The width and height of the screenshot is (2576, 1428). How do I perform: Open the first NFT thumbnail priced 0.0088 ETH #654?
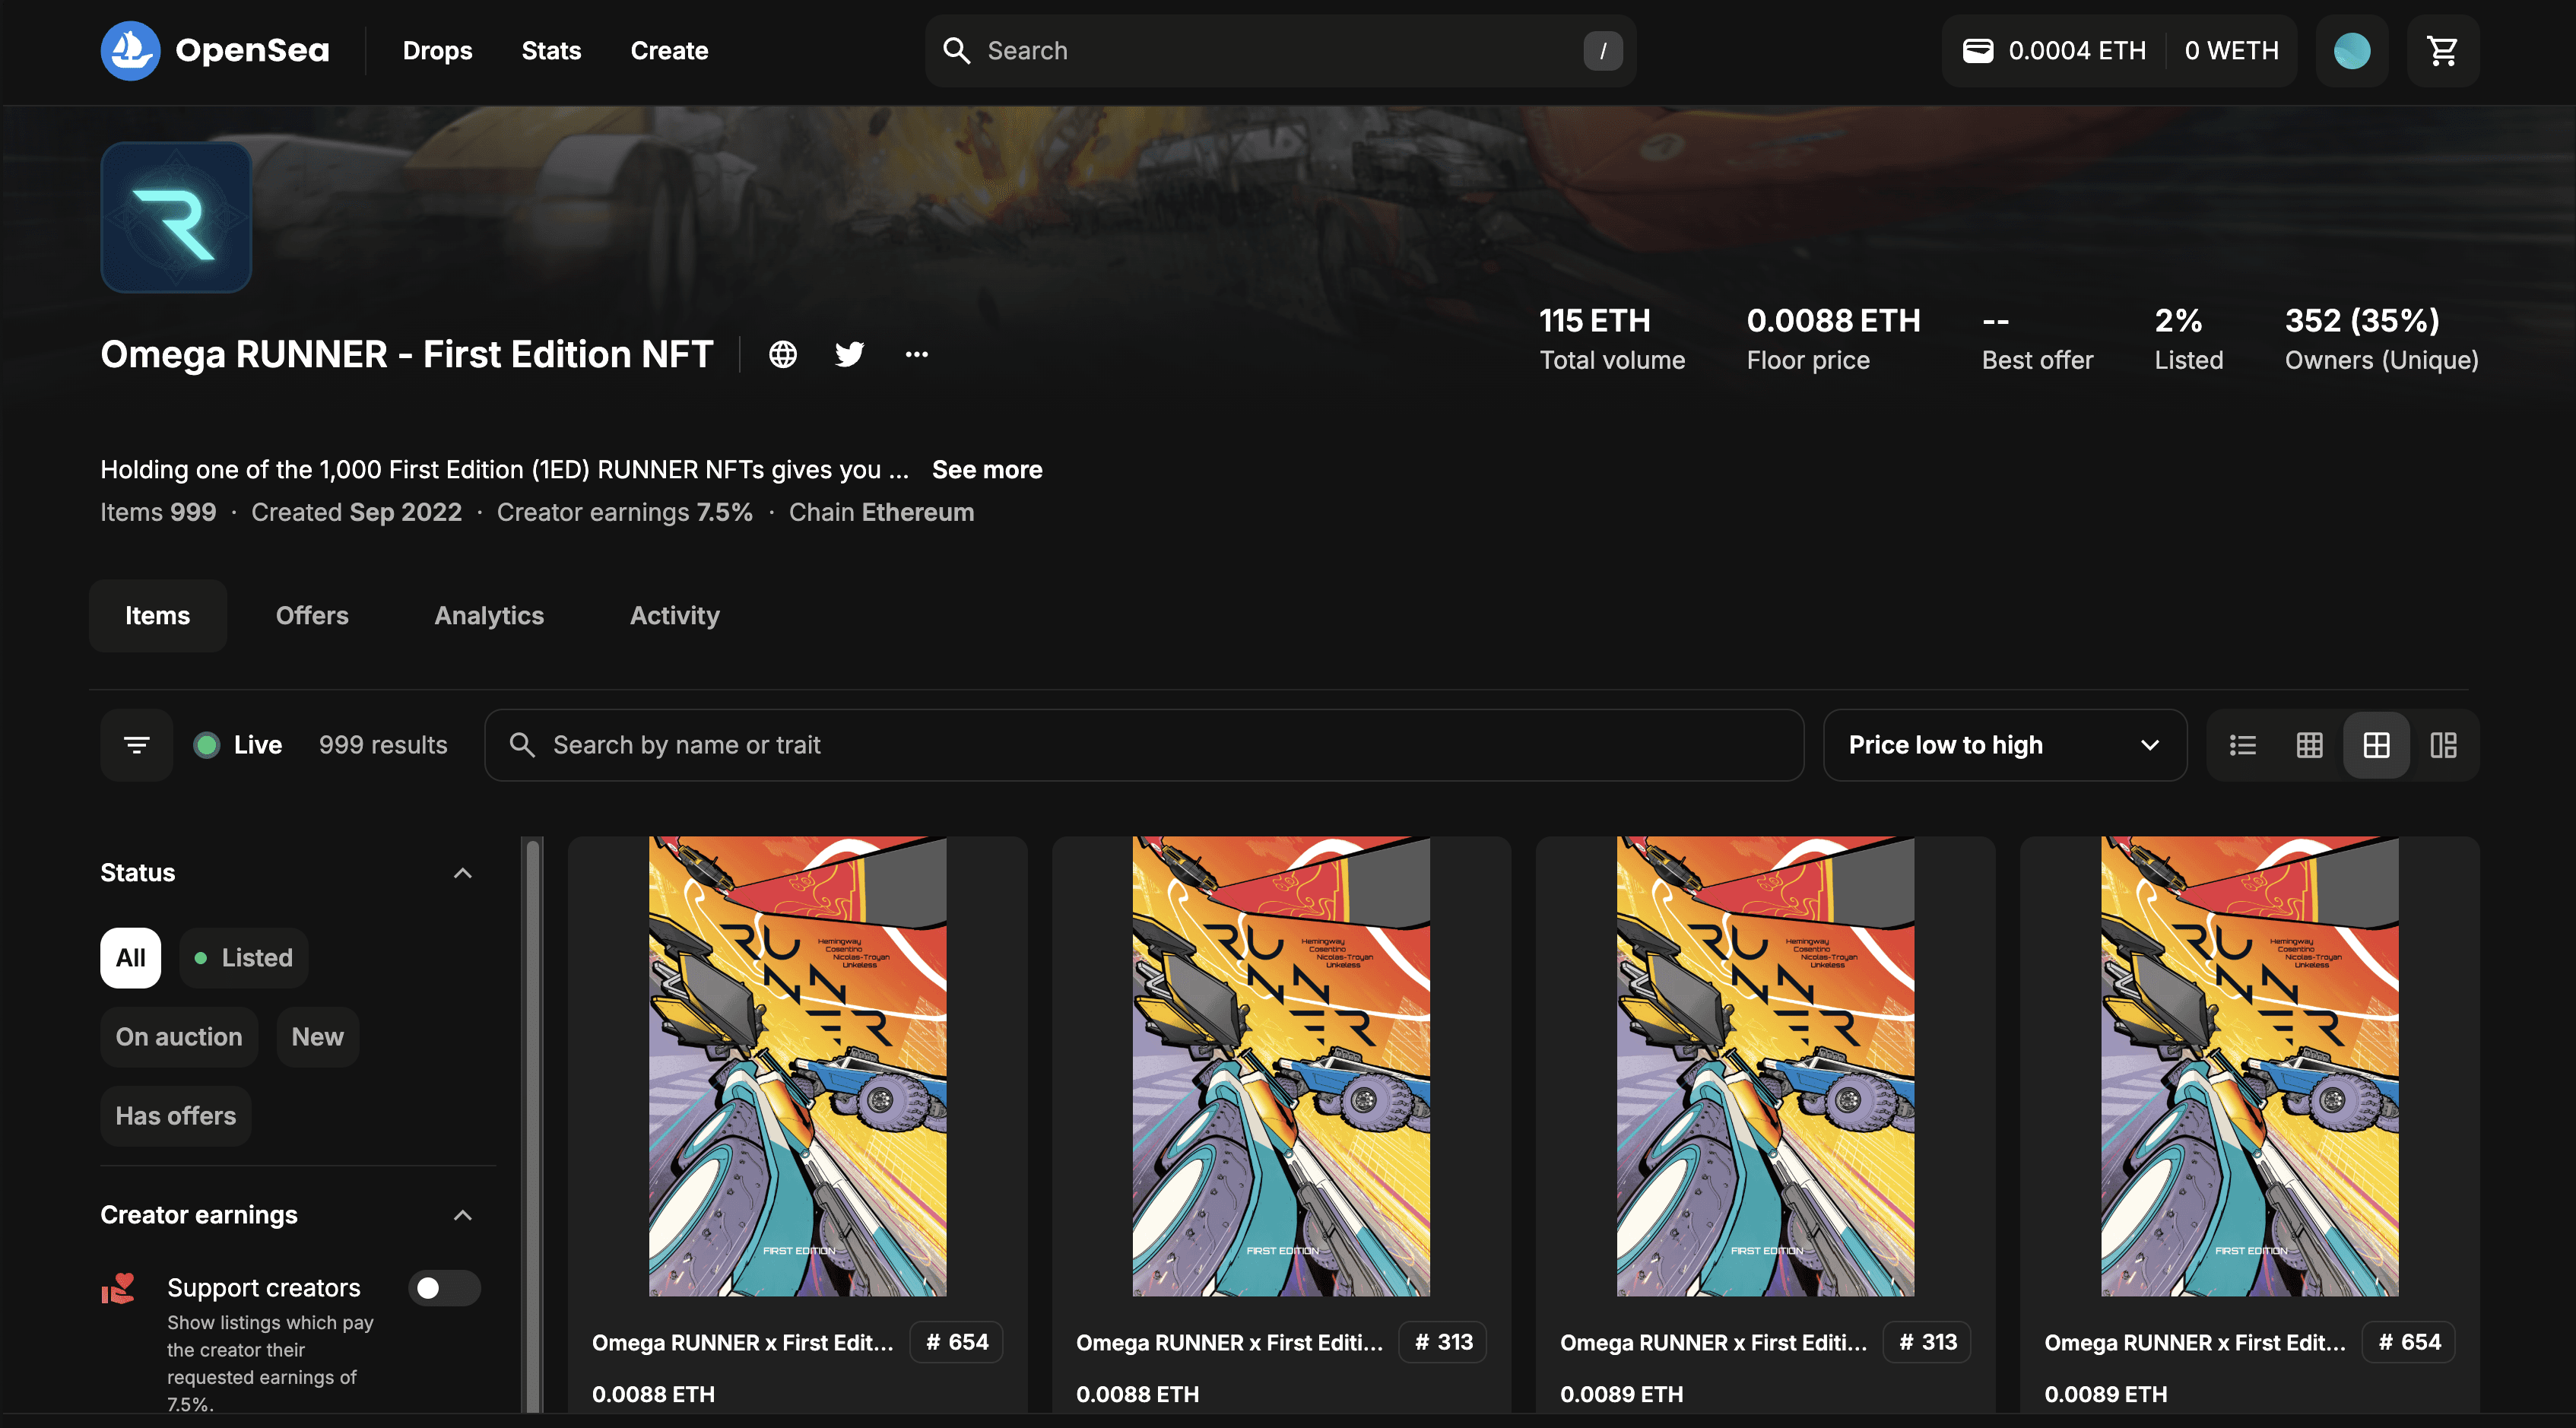[x=797, y=1066]
